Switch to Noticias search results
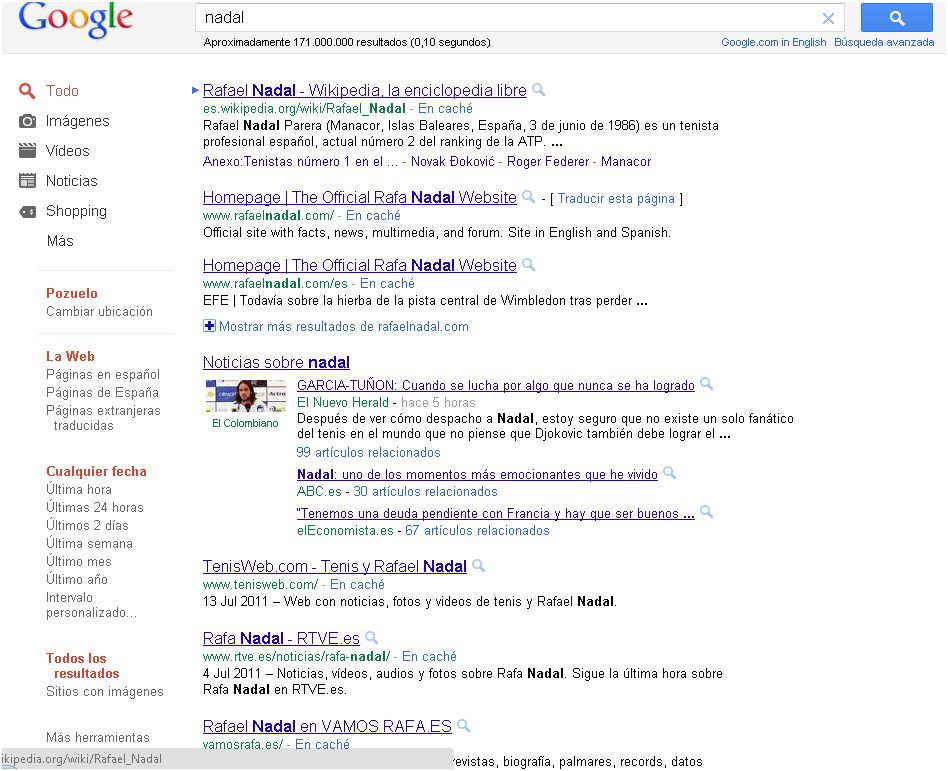Viewport: 948px width, 771px height. click(x=71, y=181)
